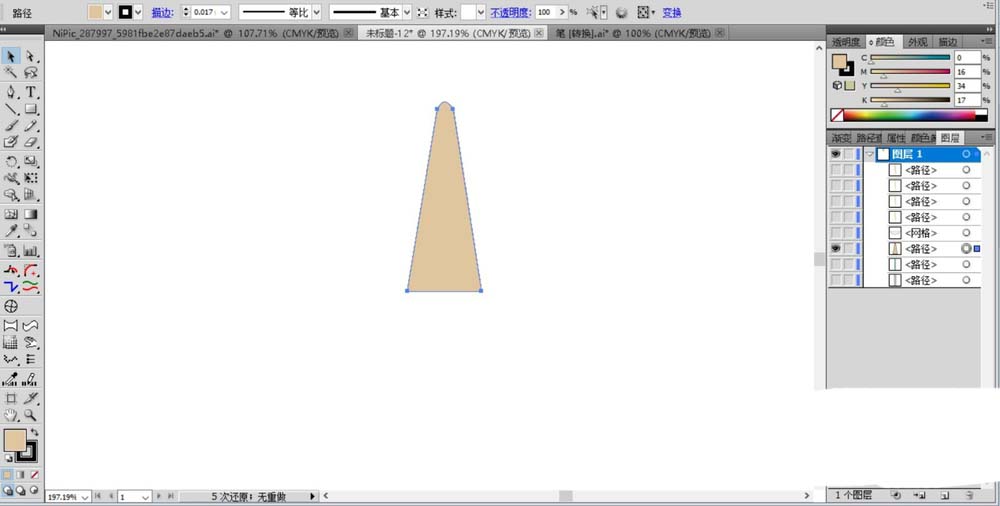Click the 描边 link in control bar
The image size is (1000, 506).
pos(162,13)
